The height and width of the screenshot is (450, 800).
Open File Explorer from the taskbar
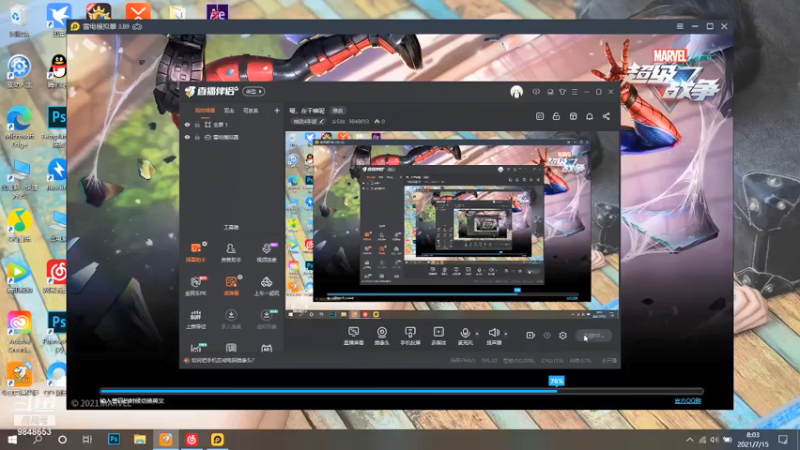coord(140,439)
